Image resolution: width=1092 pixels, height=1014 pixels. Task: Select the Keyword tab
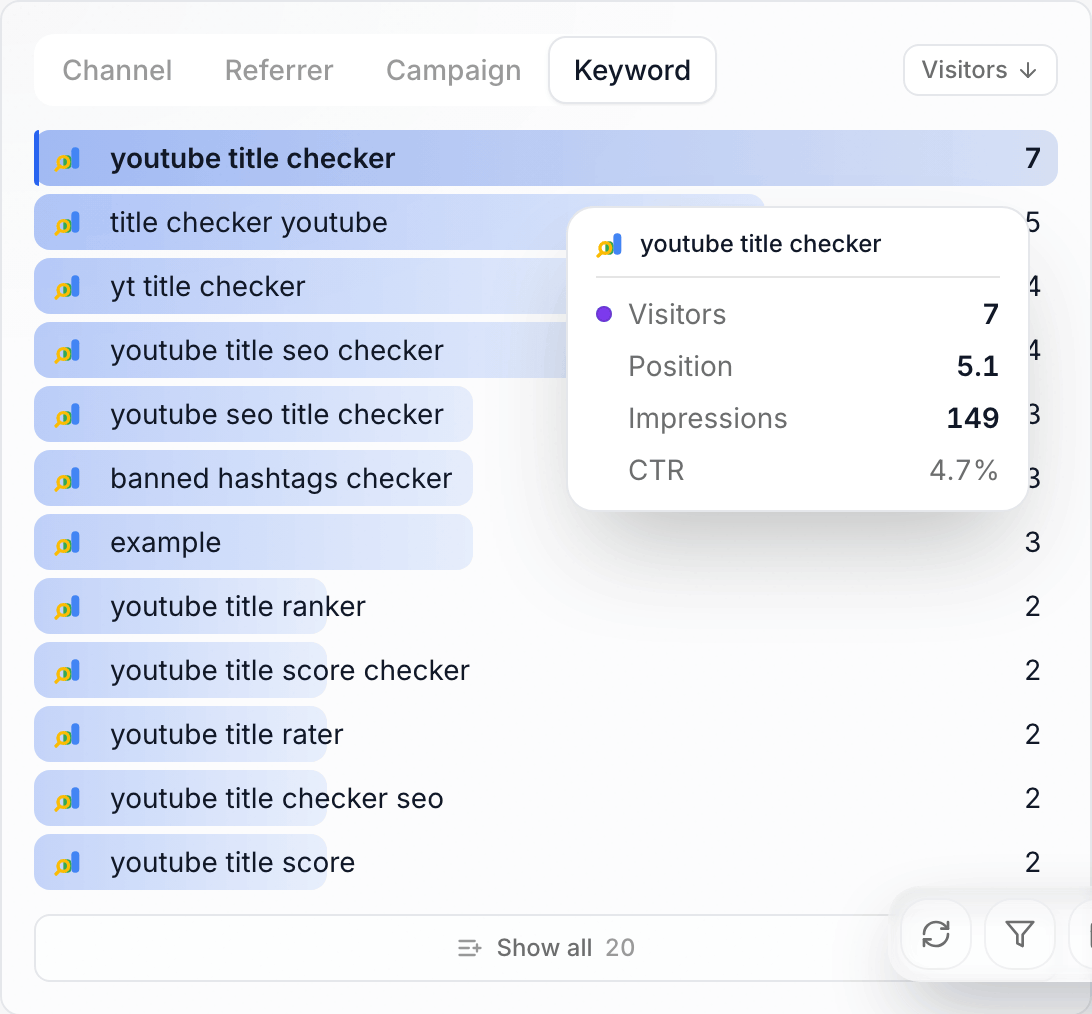click(632, 70)
